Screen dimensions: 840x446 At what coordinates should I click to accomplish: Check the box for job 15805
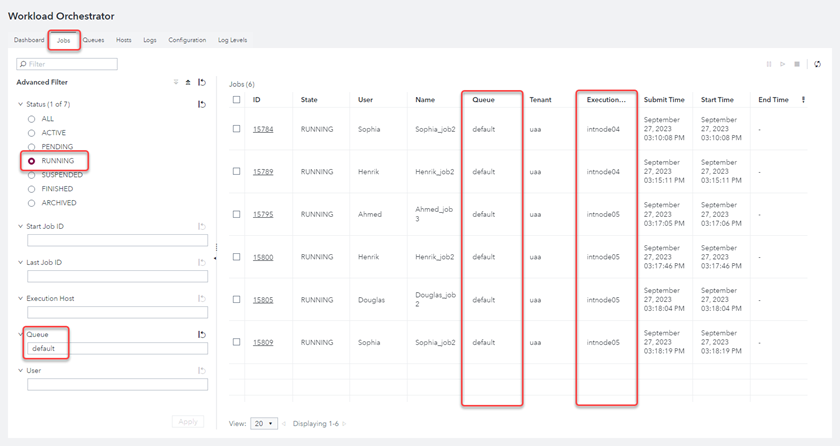tap(236, 299)
